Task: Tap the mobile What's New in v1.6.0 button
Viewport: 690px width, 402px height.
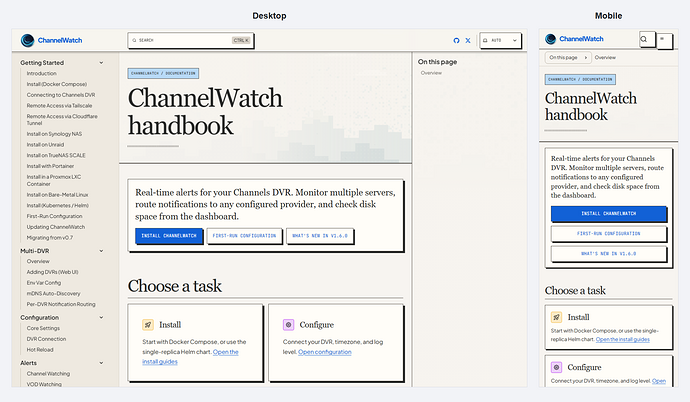Action: (609, 254)
